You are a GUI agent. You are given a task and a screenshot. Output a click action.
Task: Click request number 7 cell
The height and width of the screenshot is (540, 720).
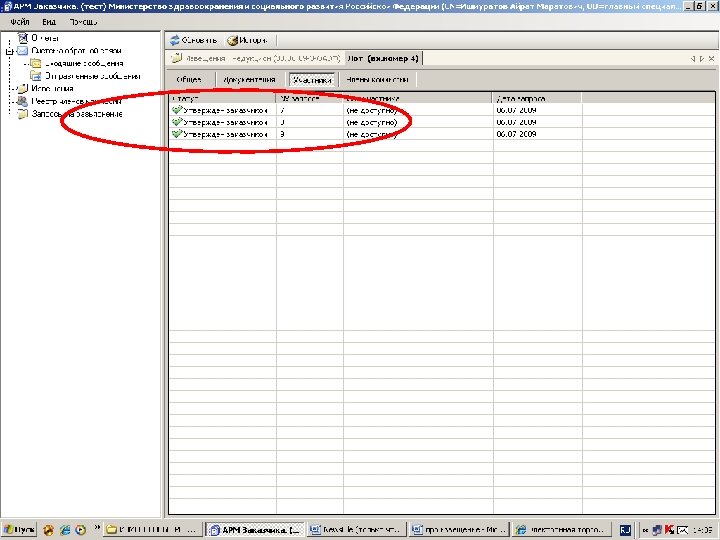[x=309, y=110]
